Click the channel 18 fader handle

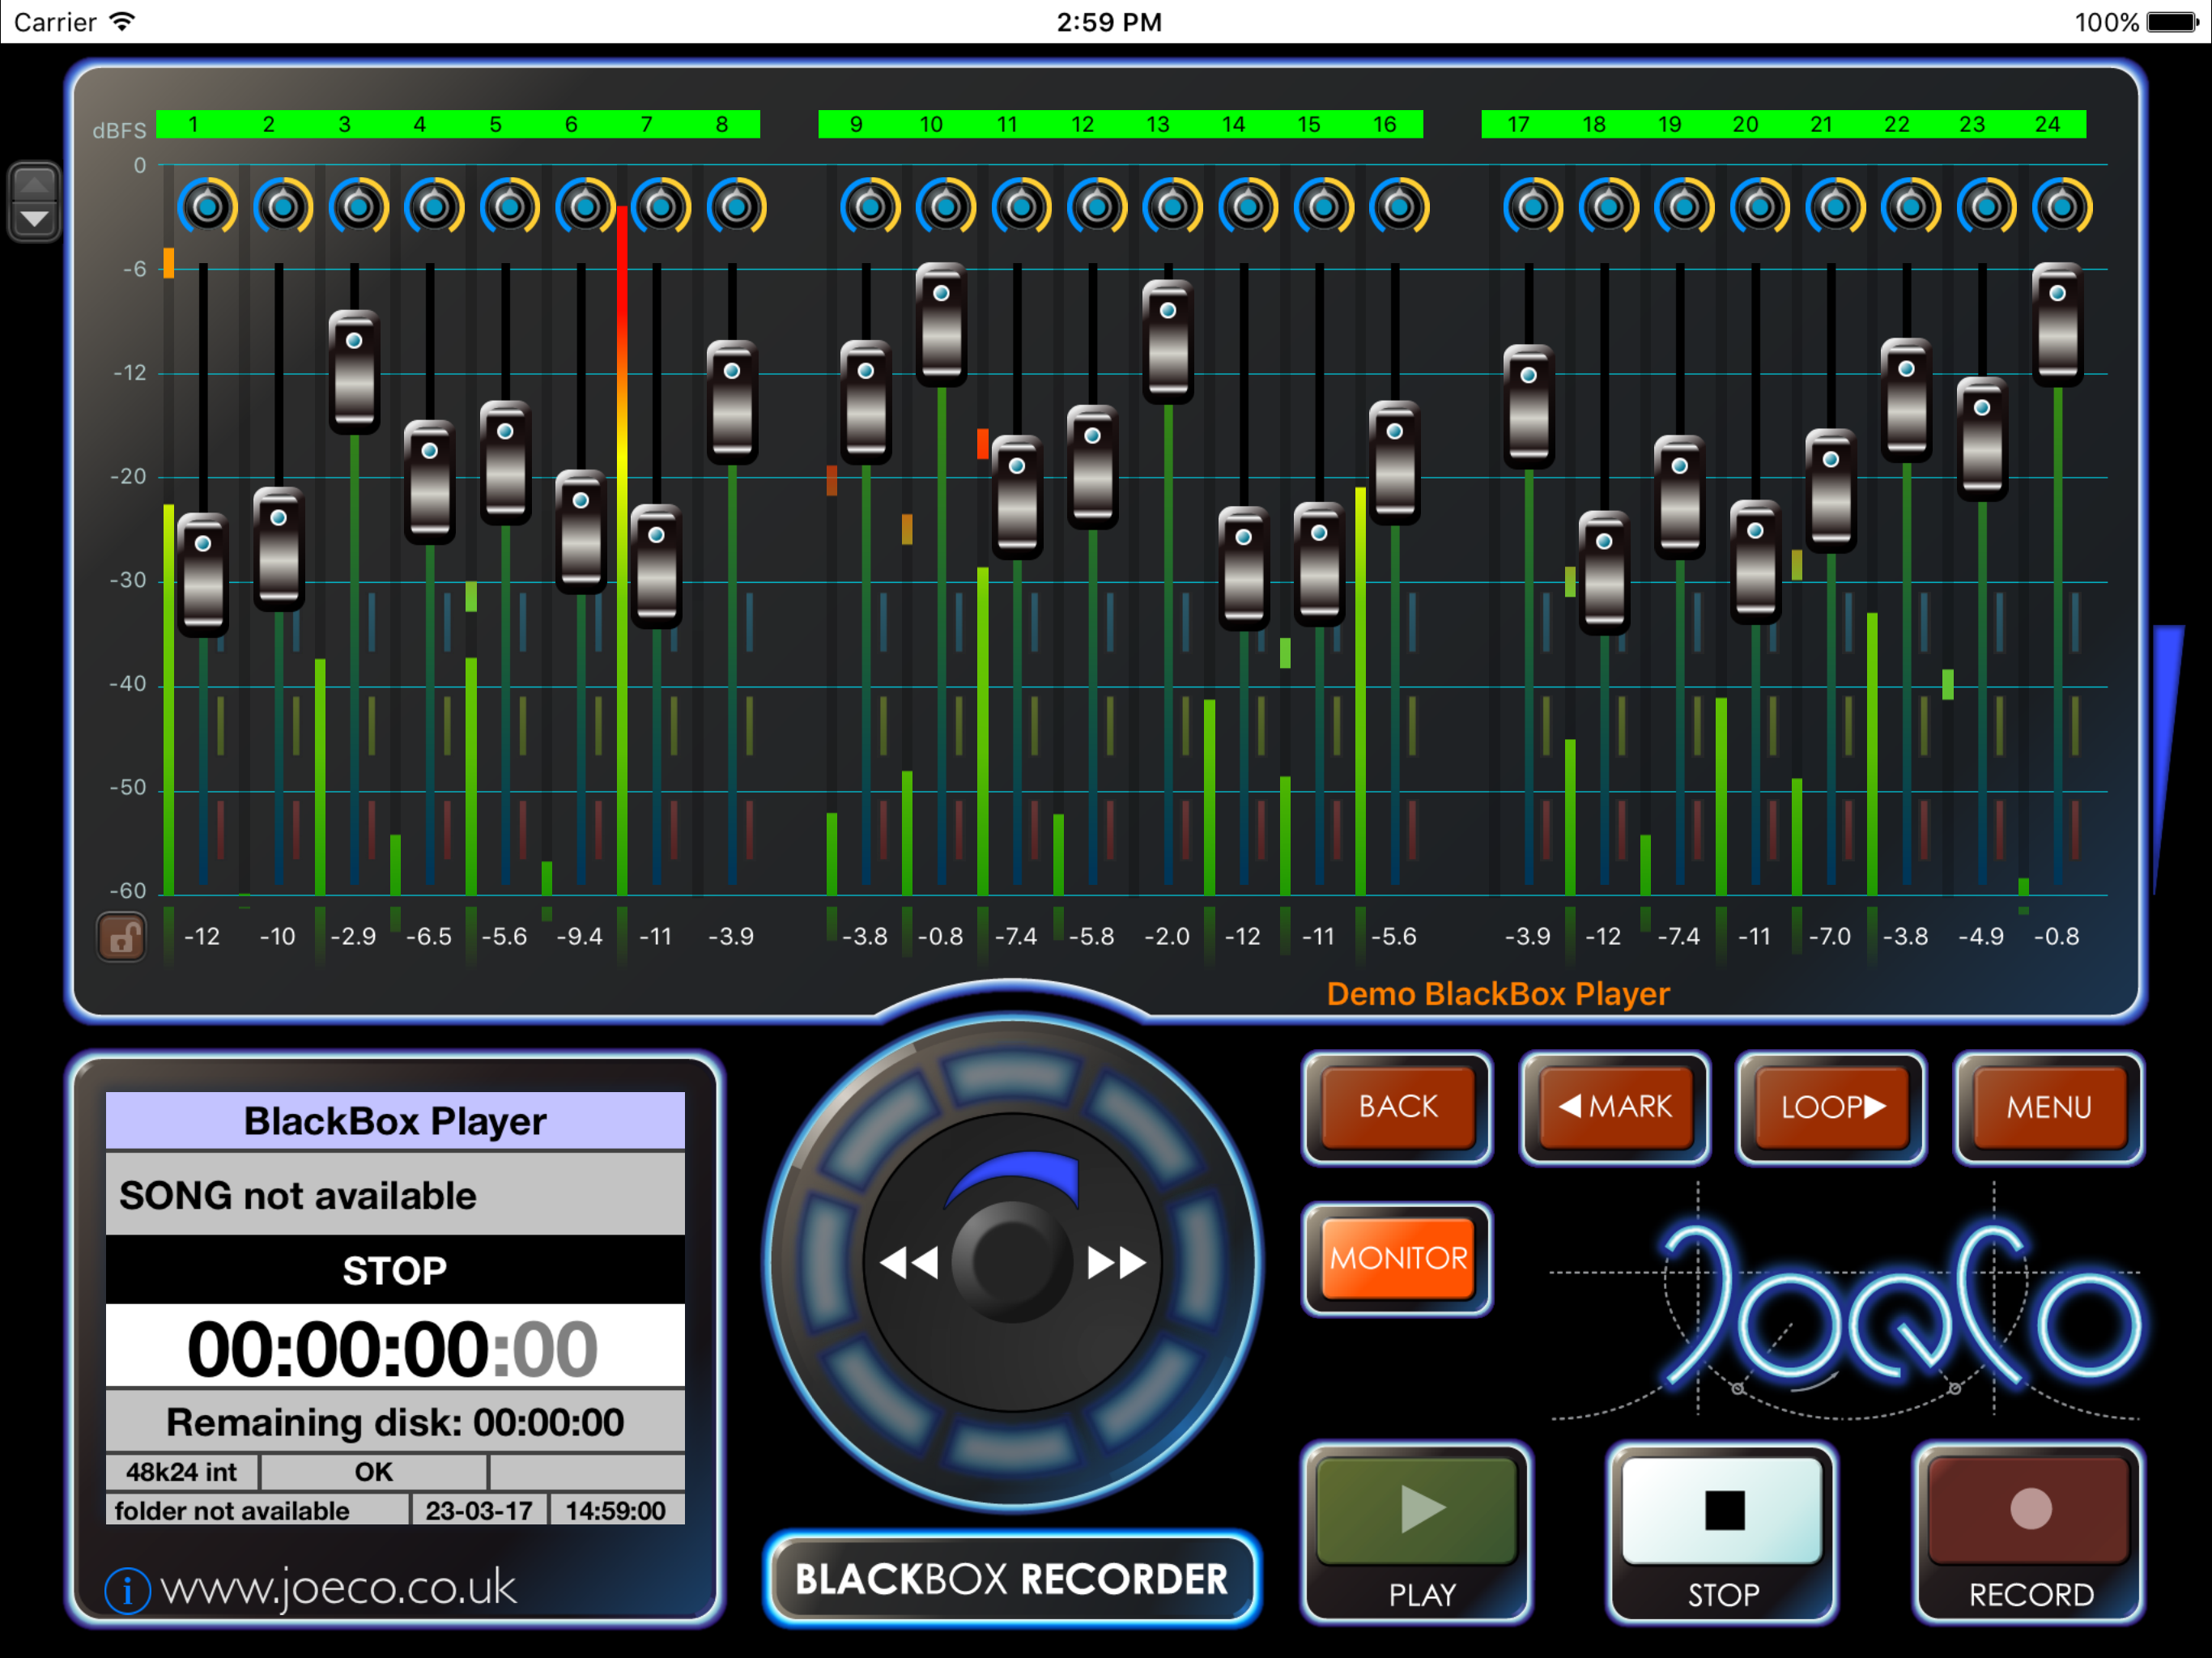point(1604,573)
